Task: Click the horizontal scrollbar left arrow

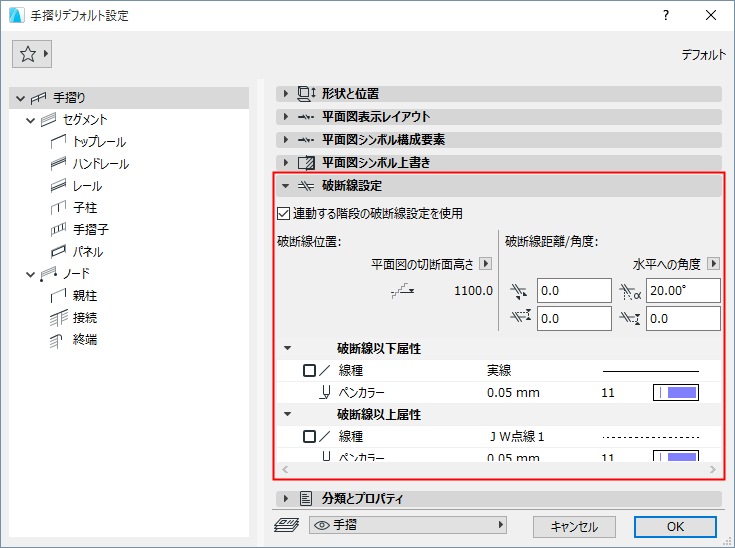Action: pos(285,469)
